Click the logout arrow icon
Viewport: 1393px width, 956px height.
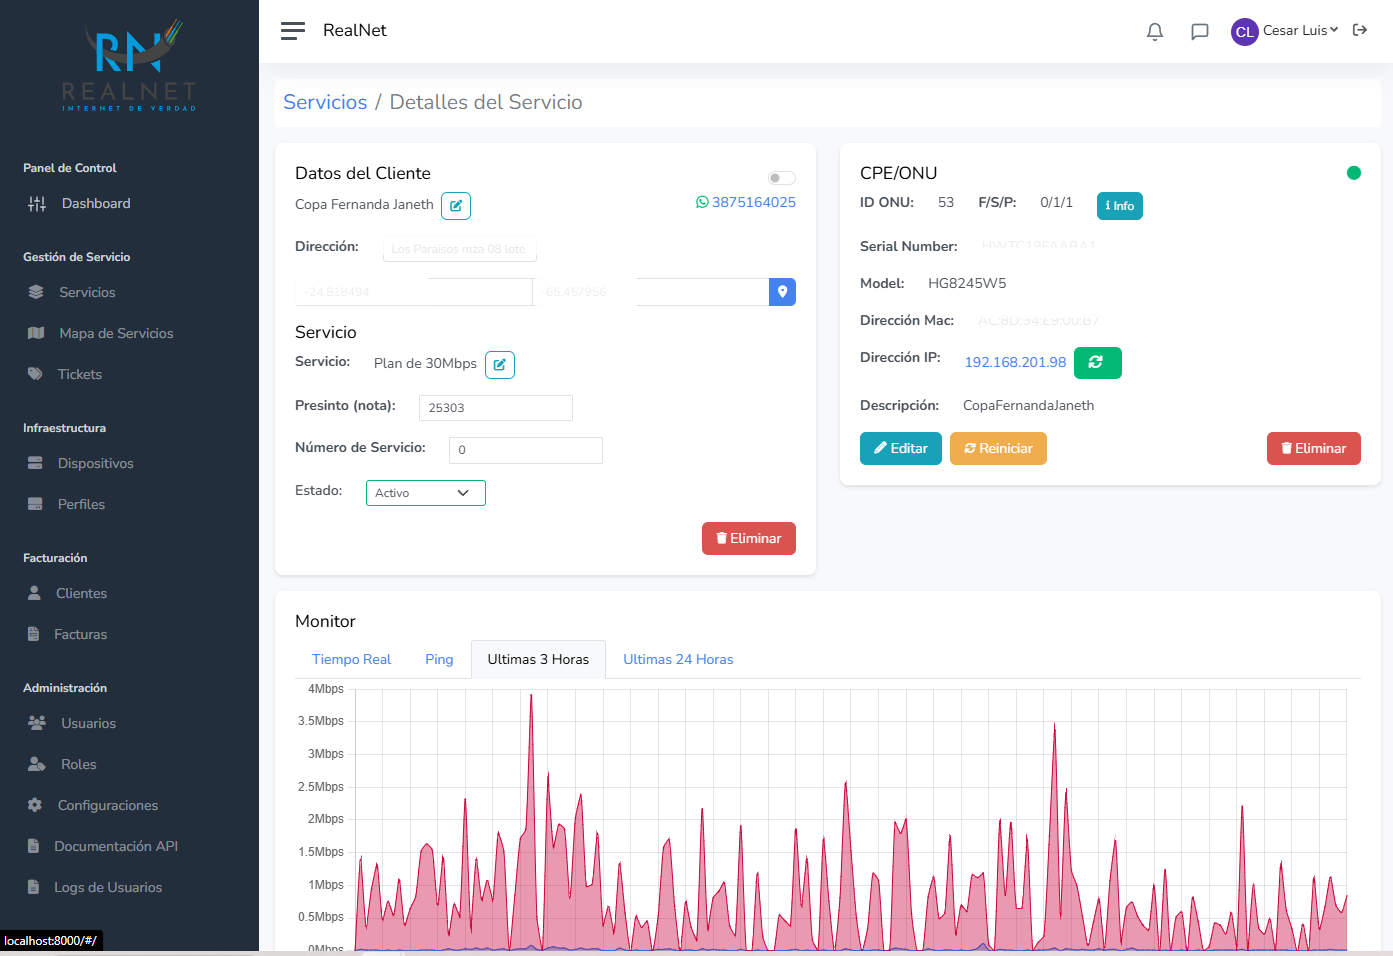[x=1360, y=30]
